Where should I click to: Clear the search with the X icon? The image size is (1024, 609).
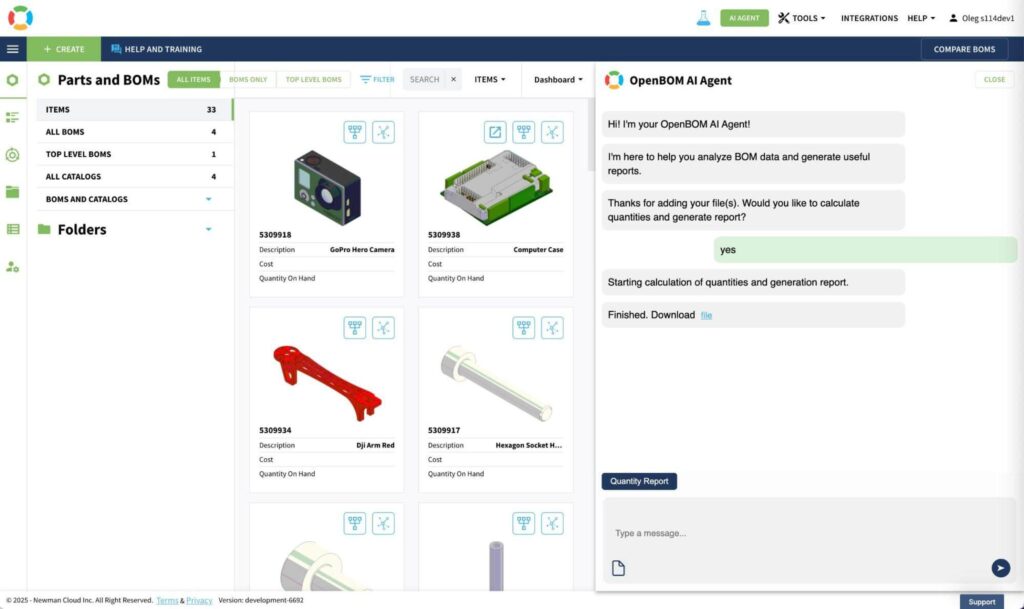(453, 80)
